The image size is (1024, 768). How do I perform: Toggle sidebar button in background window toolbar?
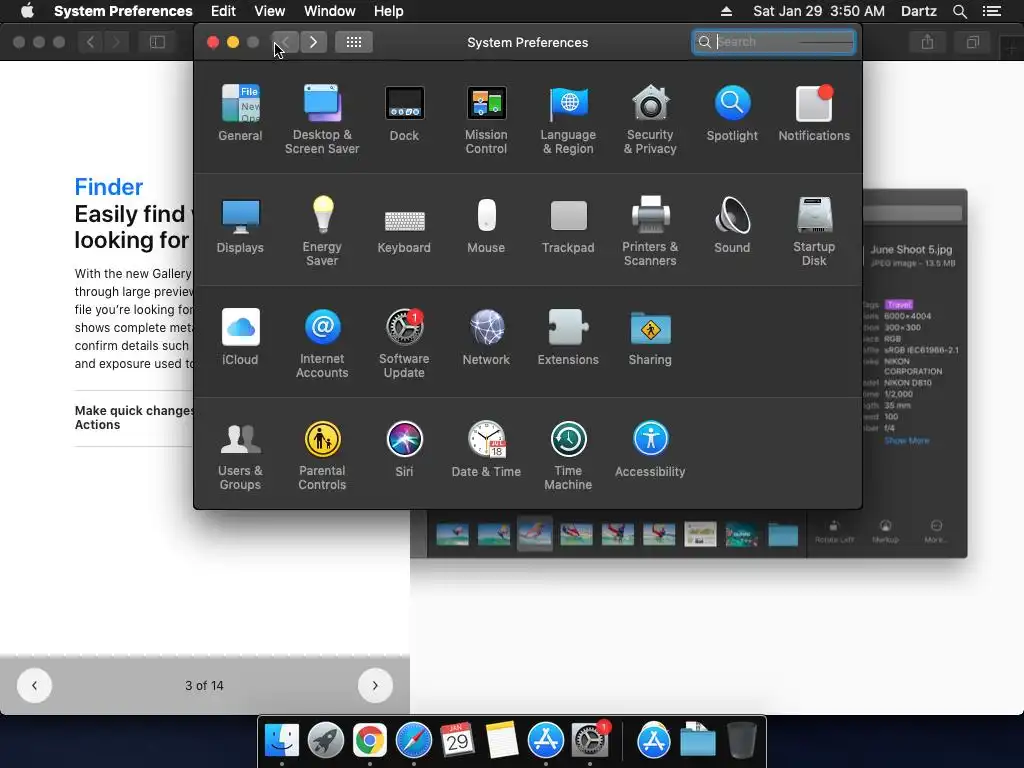(x=157, y=42)
